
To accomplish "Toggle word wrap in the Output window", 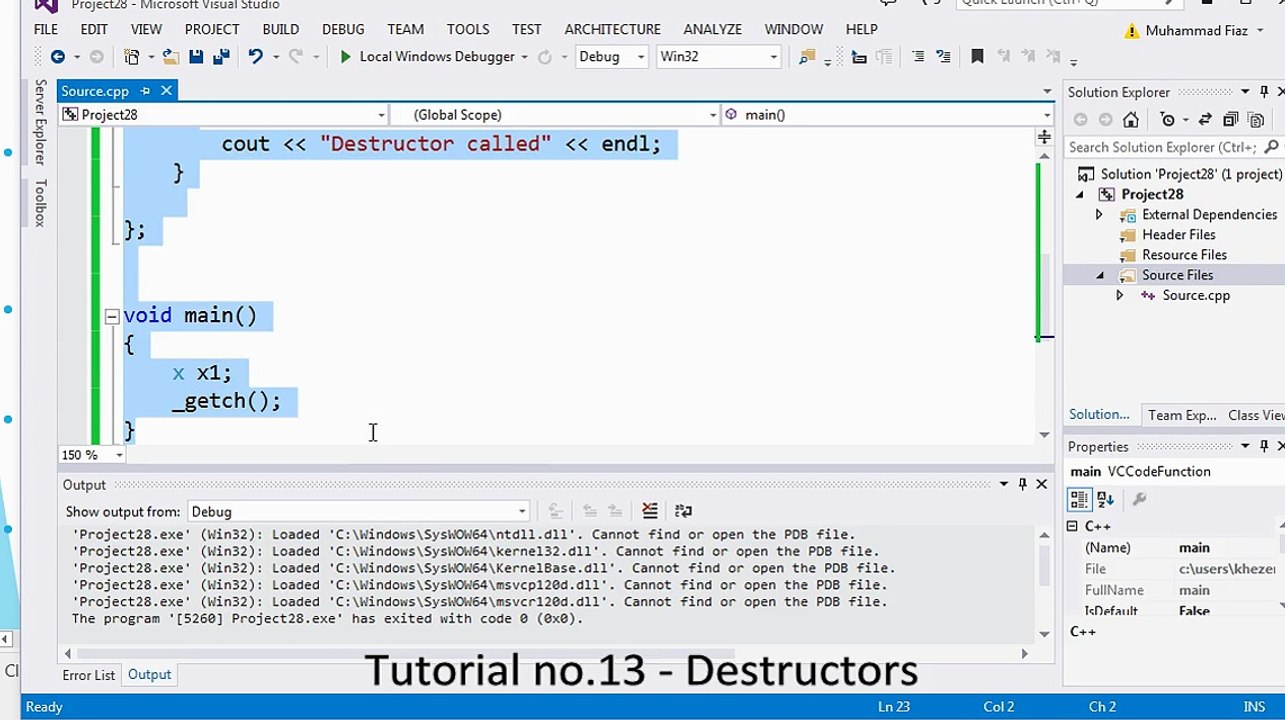I will pos(684,511).
